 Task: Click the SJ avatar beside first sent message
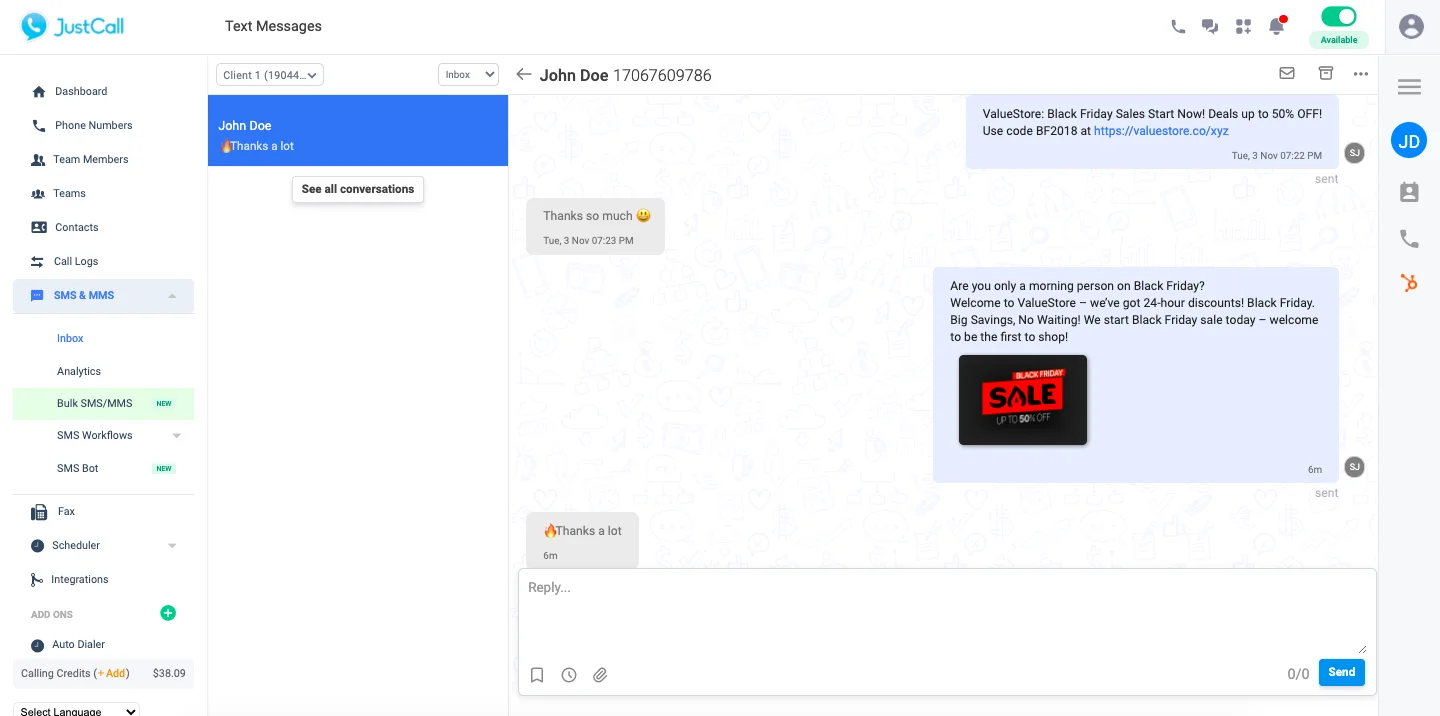click(1354, 153)
